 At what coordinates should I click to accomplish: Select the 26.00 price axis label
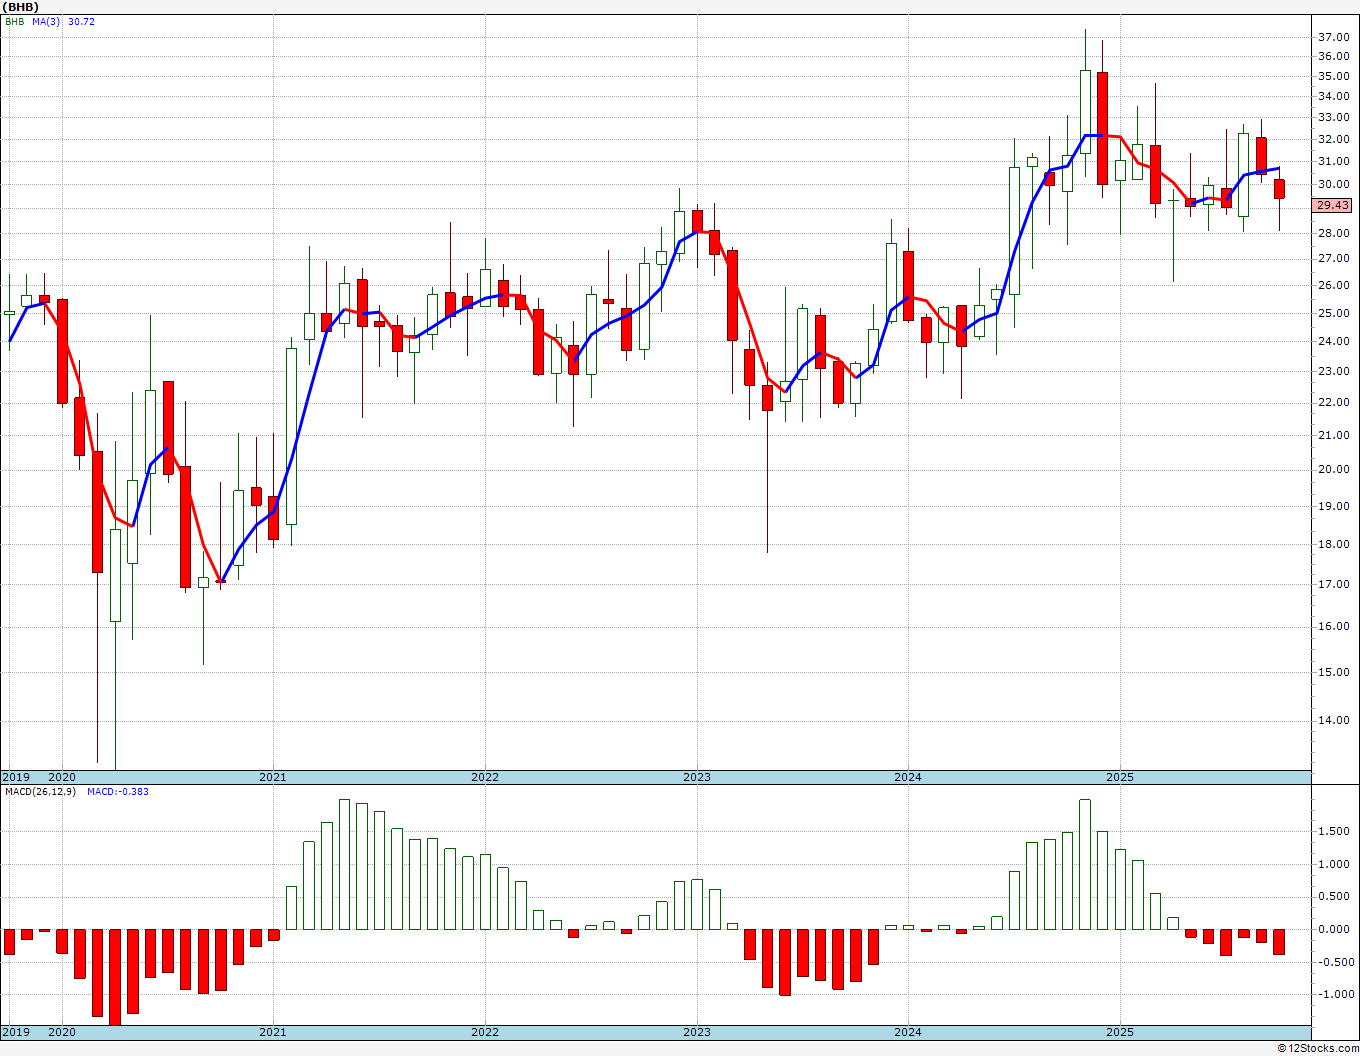[1333, 285]
